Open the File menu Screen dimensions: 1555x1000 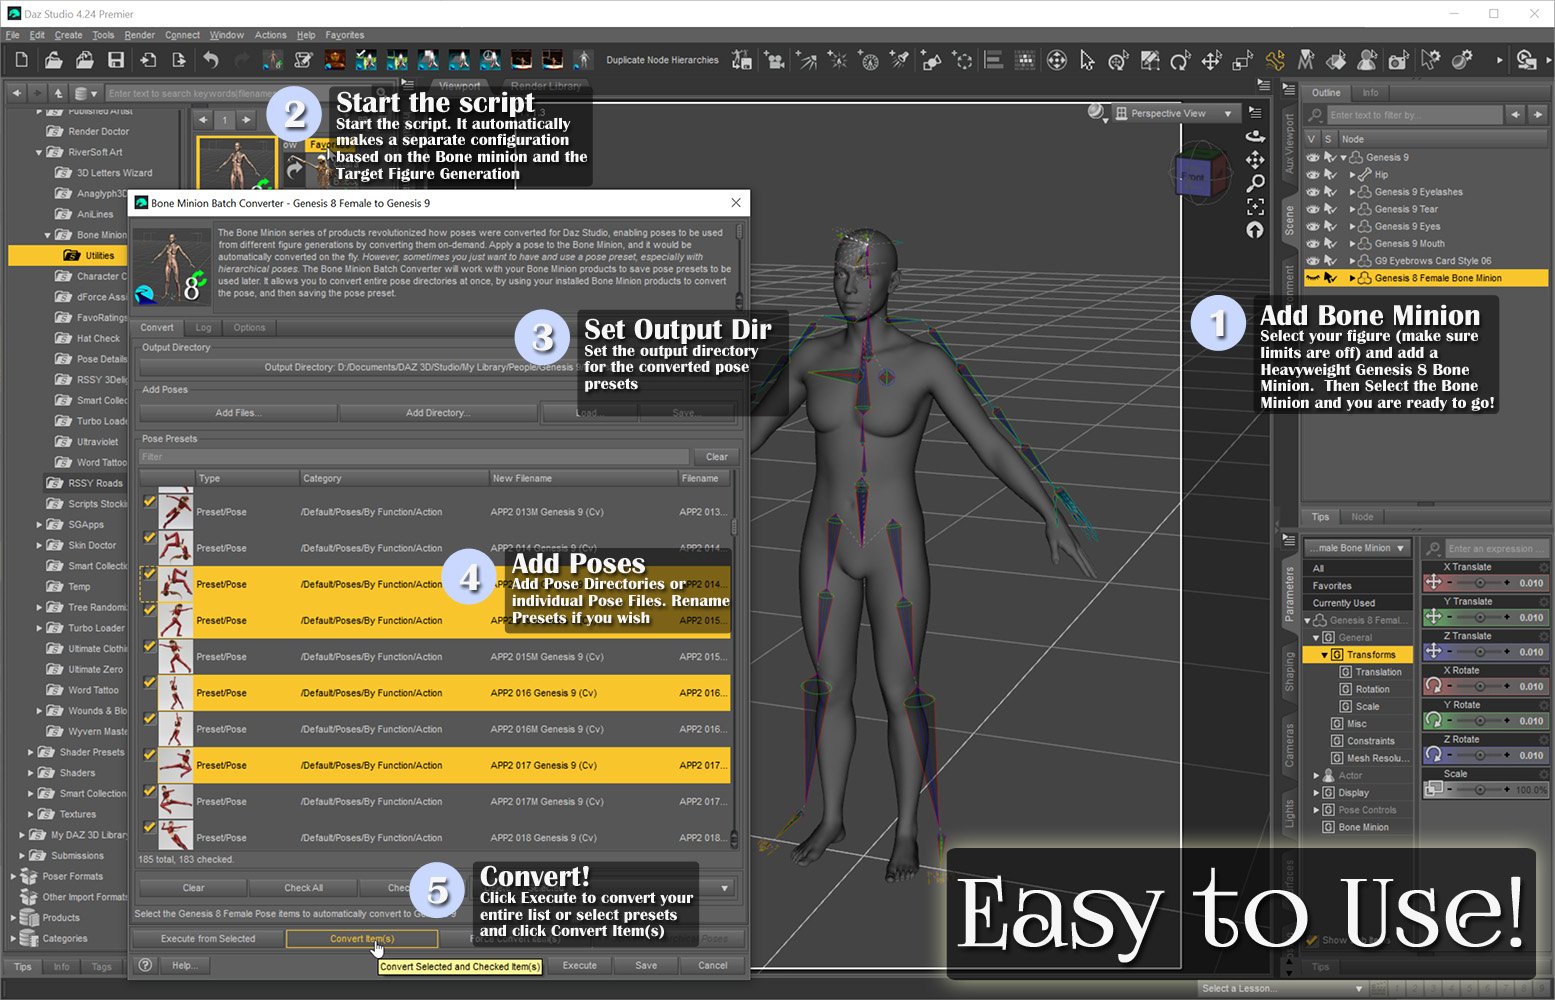tap(12, 35)
